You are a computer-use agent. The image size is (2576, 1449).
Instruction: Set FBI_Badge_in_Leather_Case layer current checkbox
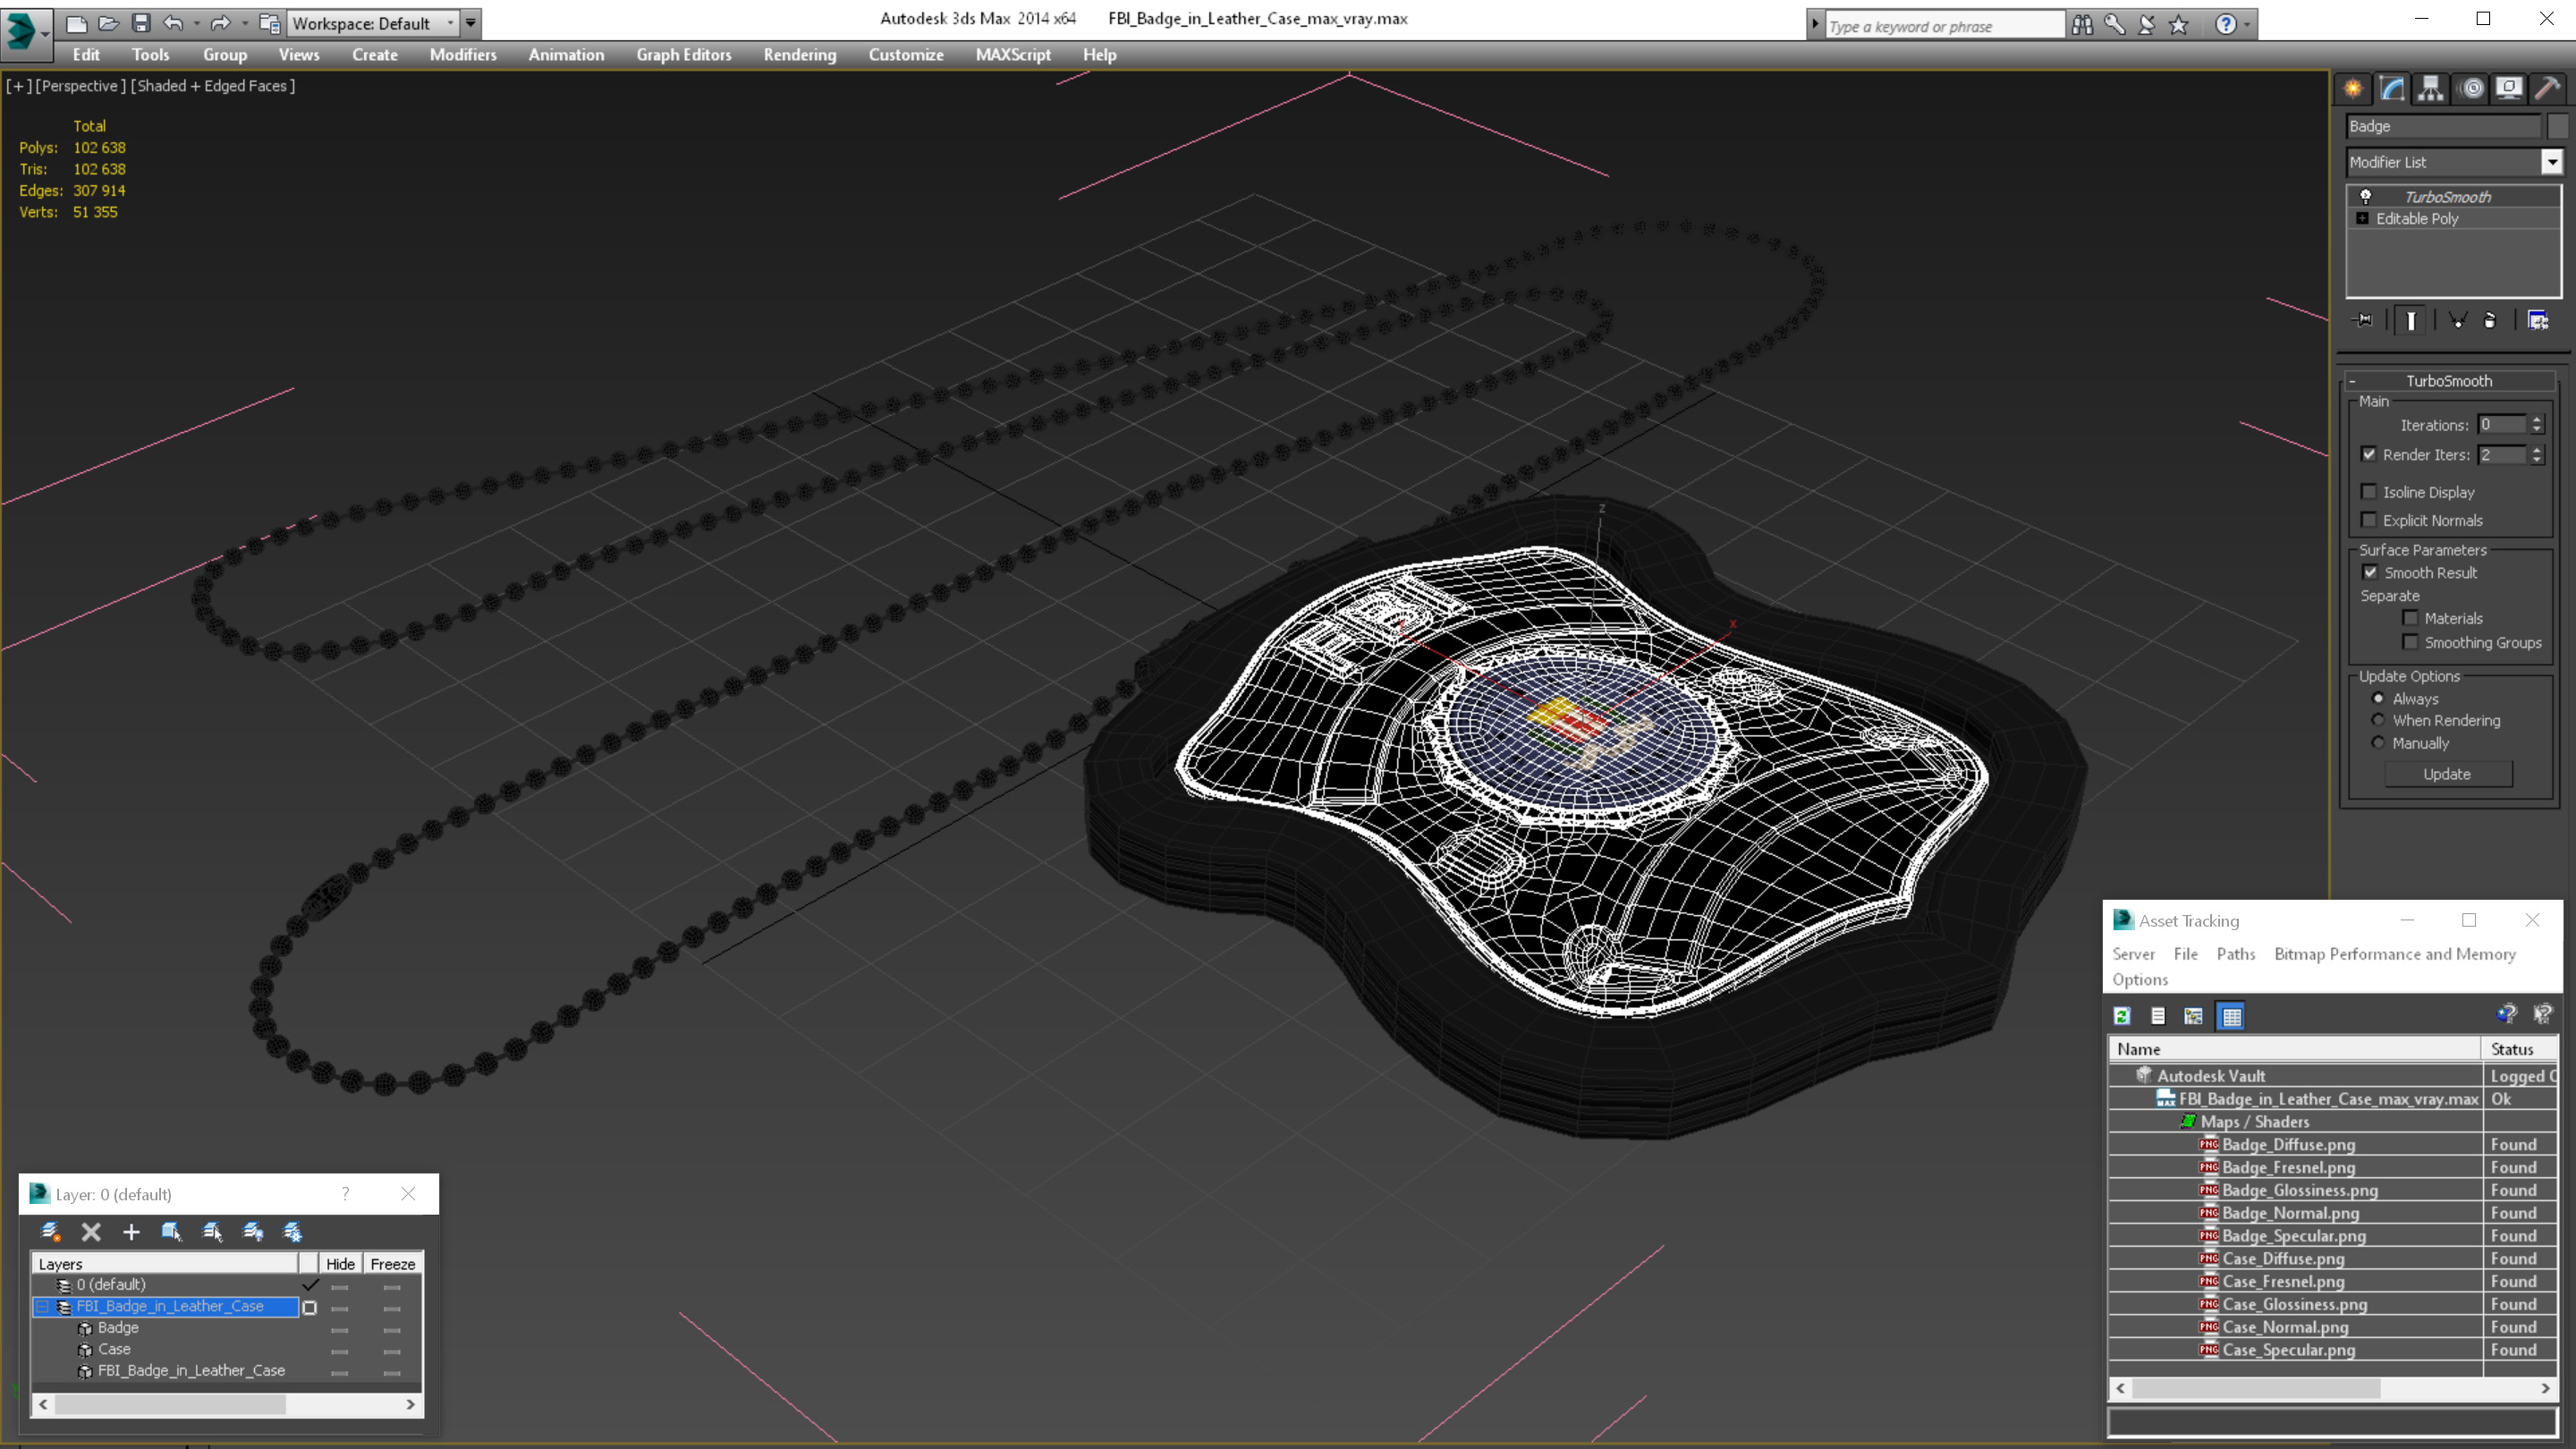(310, 1307)
